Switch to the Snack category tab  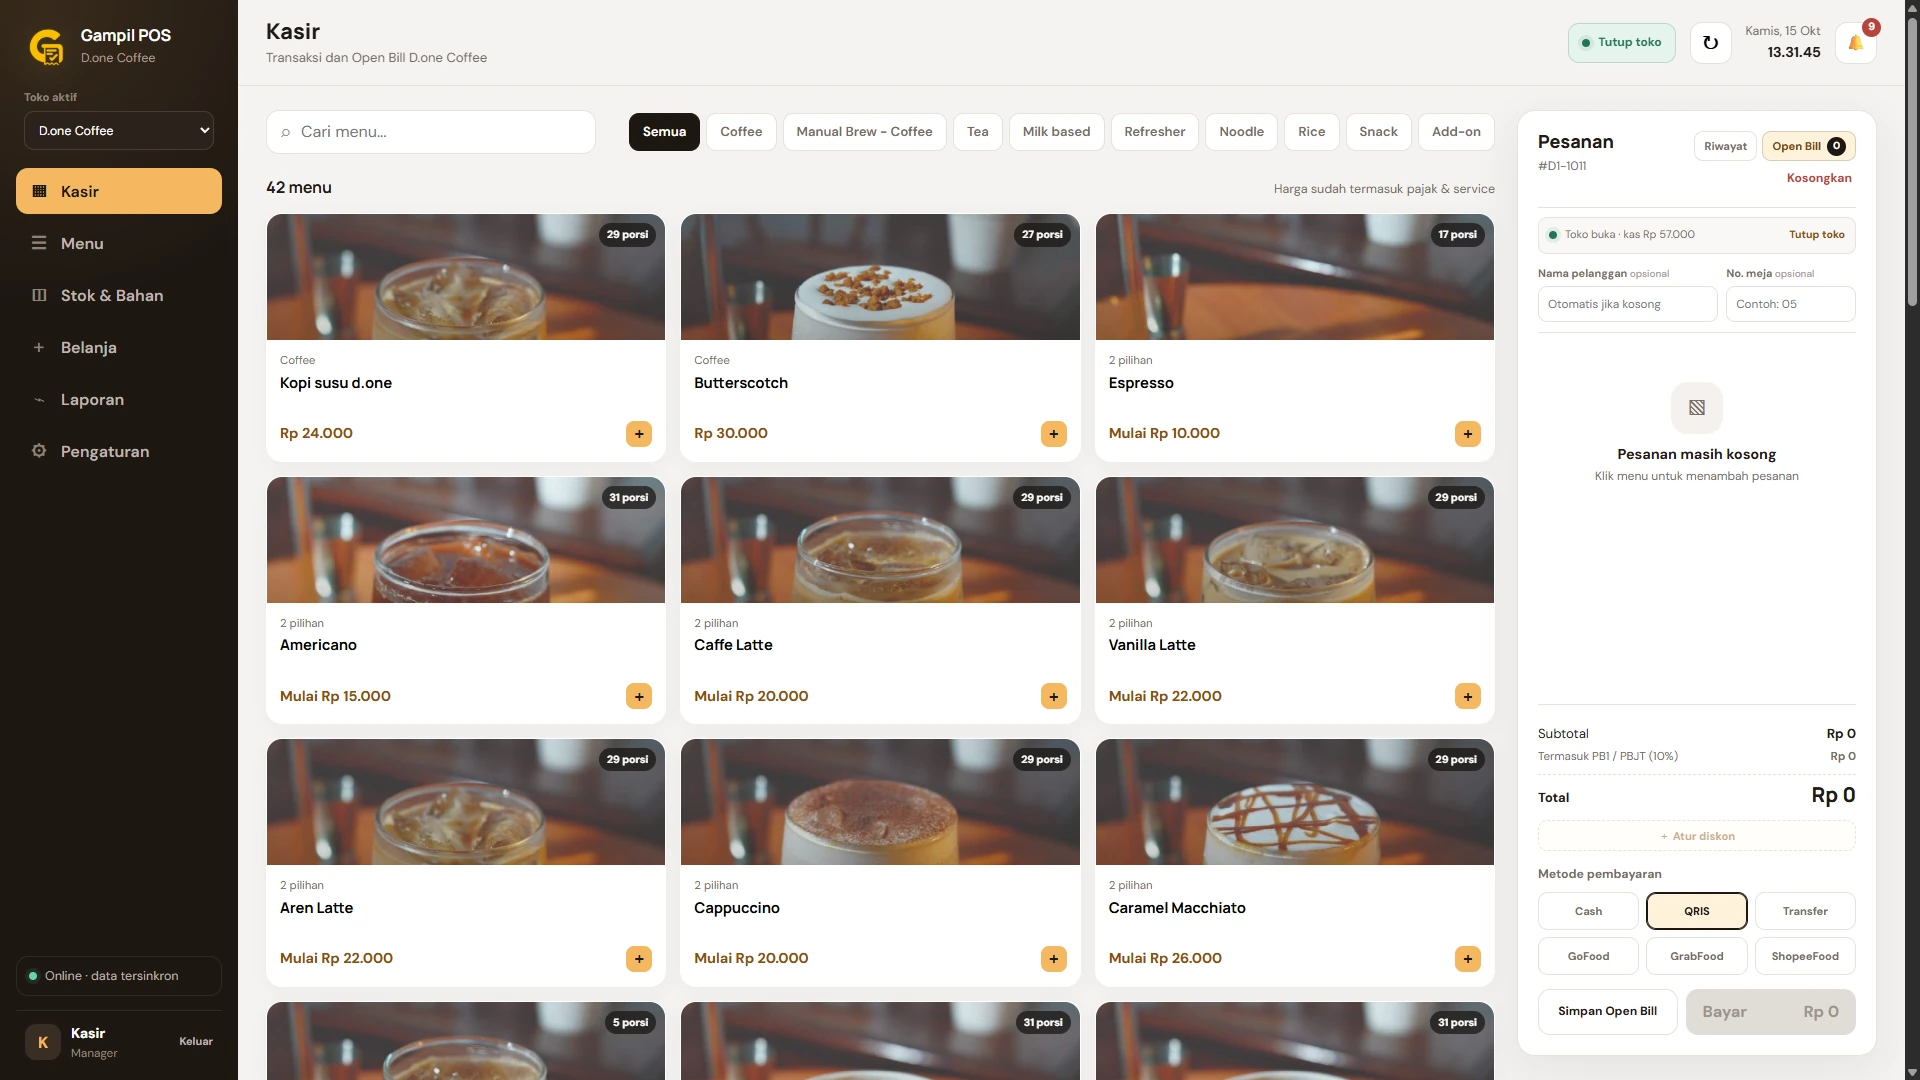(x=1378, y=132)
